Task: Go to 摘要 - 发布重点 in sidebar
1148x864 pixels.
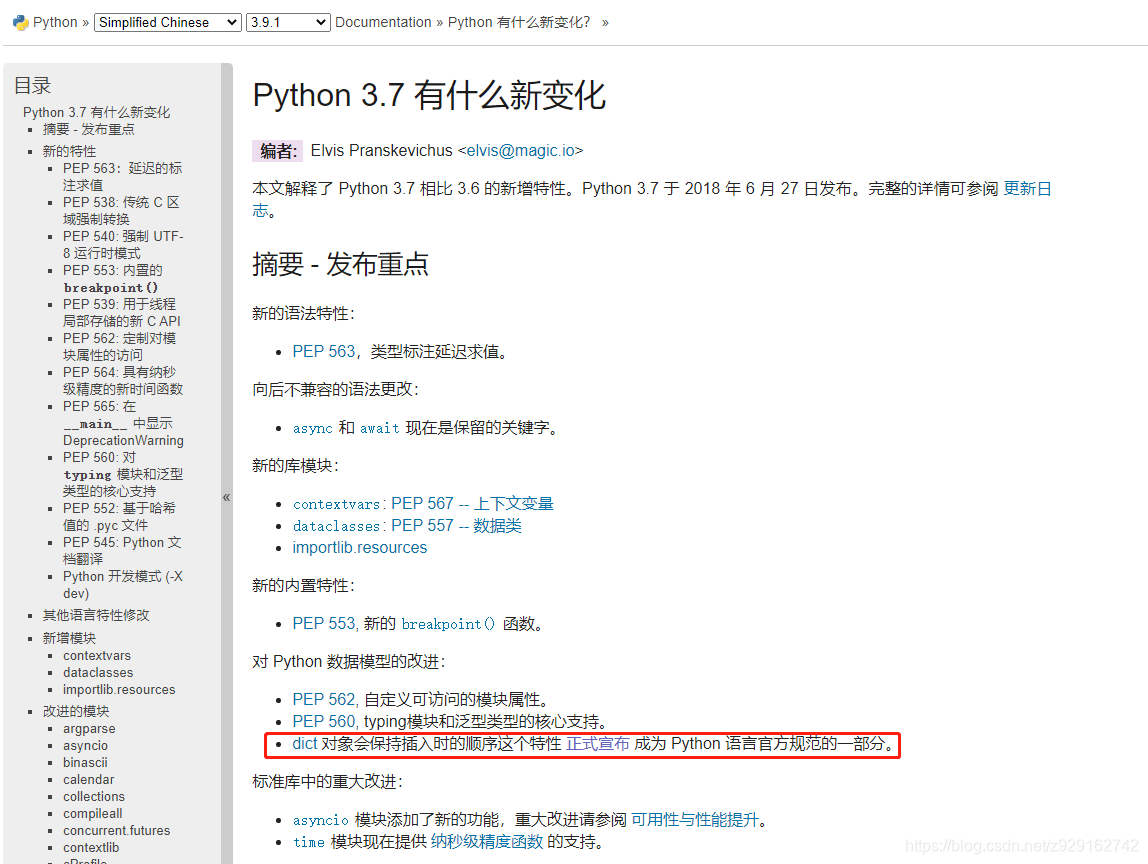Action: (89, 129)
